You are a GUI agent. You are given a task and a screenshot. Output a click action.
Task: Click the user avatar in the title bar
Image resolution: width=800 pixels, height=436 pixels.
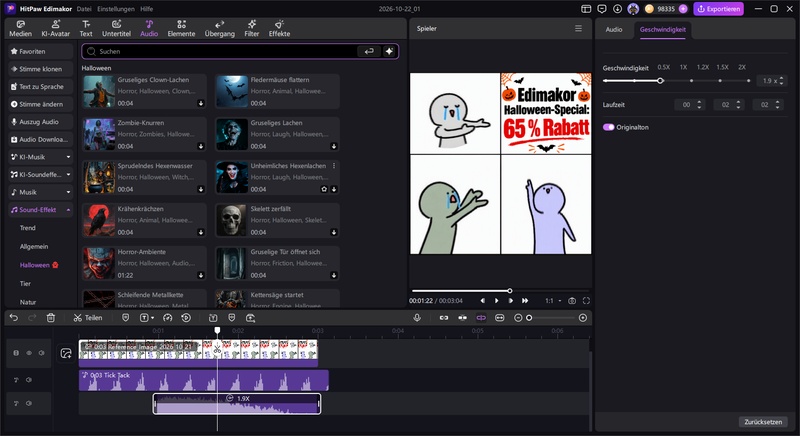coord(633,9)
